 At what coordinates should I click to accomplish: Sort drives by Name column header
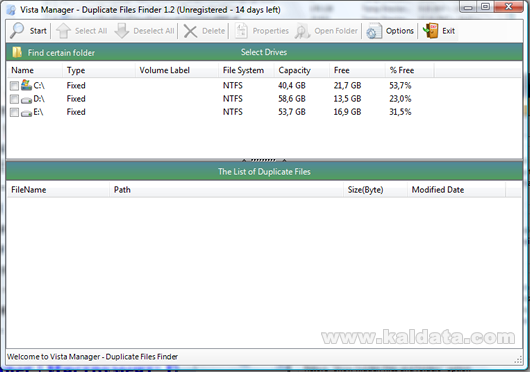tap(34, 70)
